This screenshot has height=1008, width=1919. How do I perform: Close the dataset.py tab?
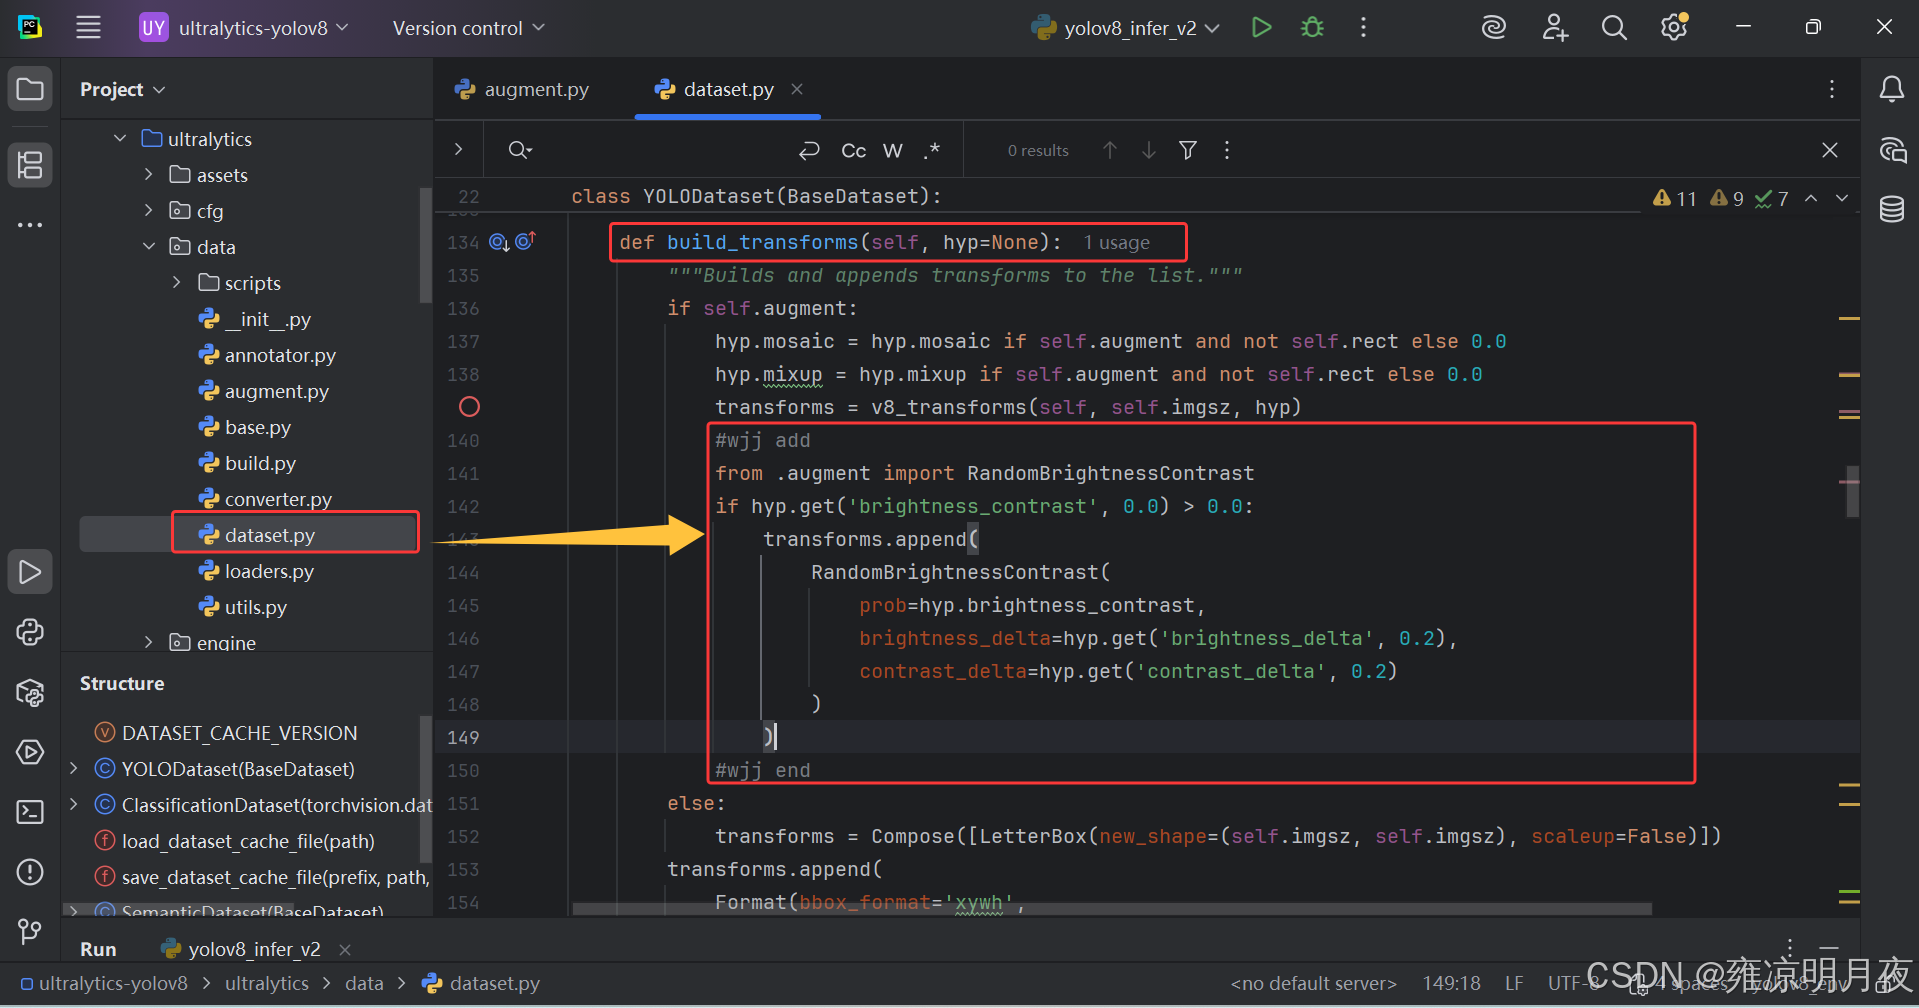click(x=797, y=89)
